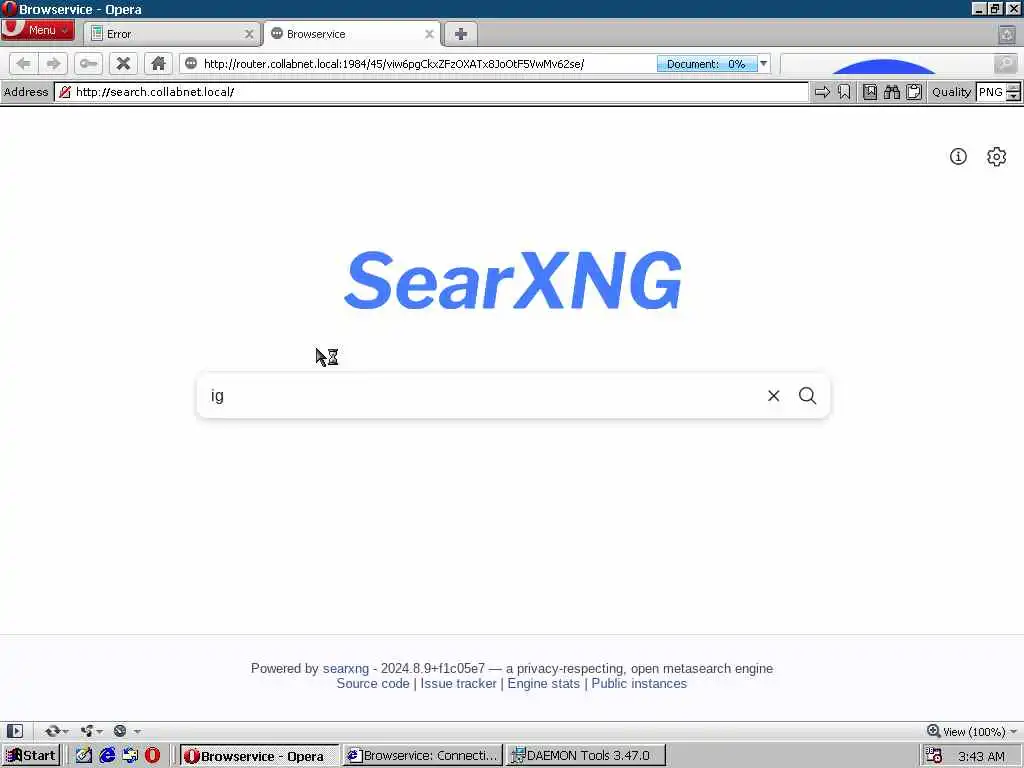Viewport: 1024px width, 768px height.
Task: Launch the quick launch notepad-pencil icon
Action: tap(83, 756)
